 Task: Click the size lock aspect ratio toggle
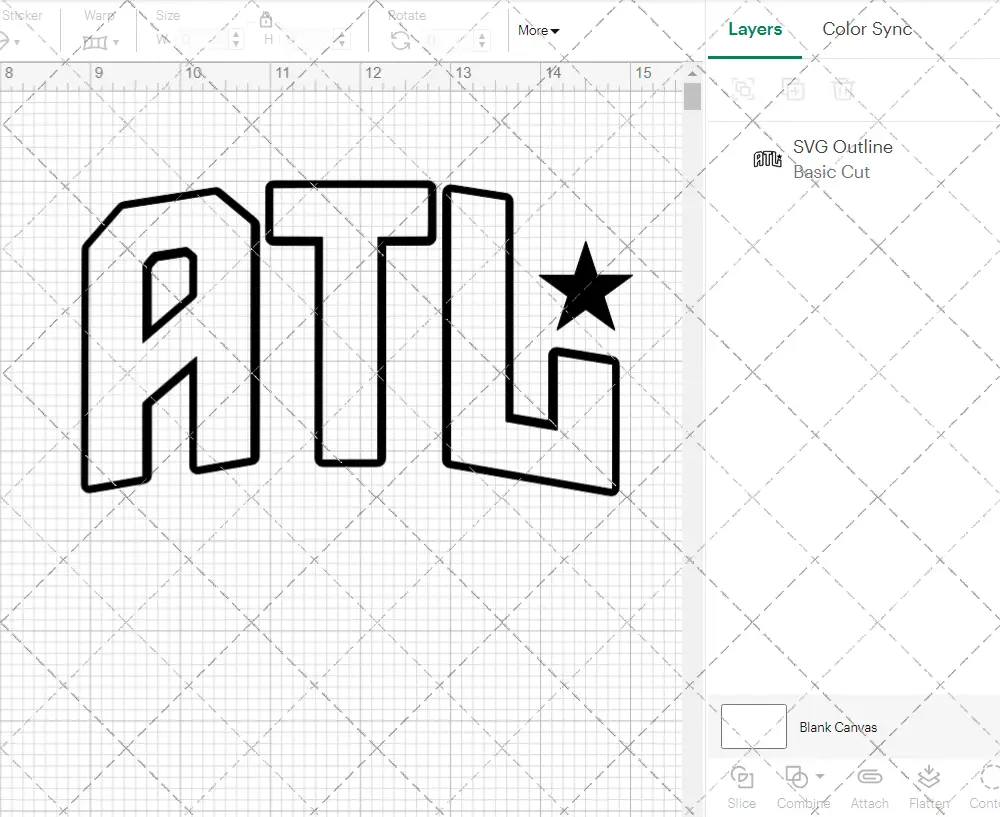coord(265,19)
